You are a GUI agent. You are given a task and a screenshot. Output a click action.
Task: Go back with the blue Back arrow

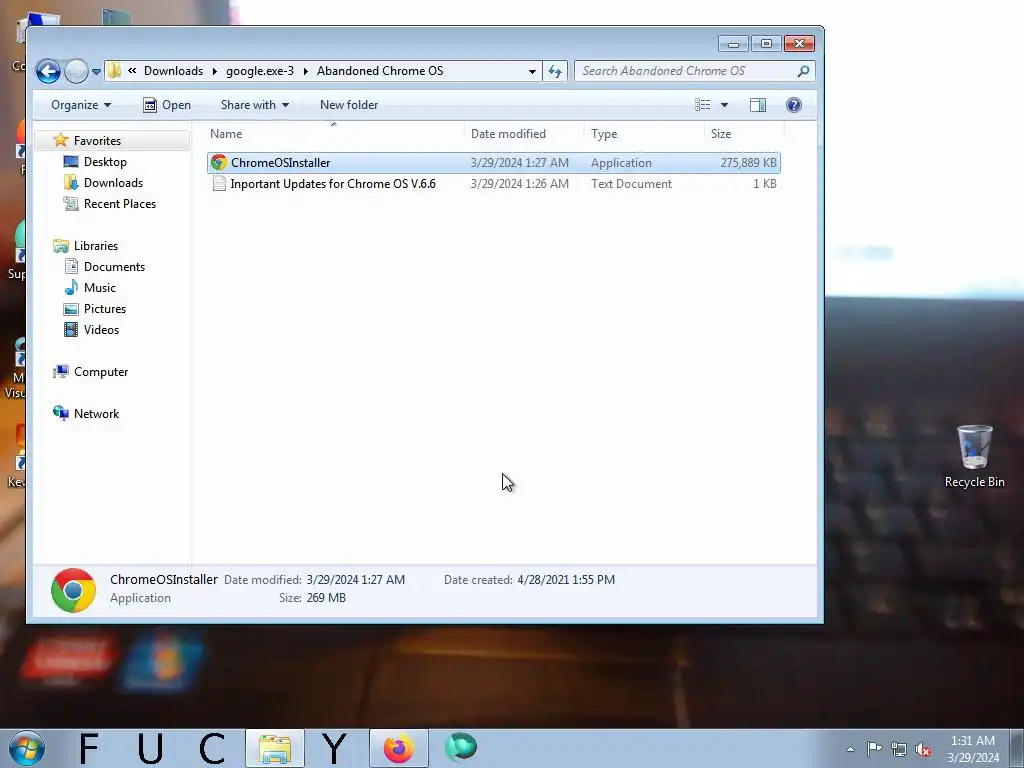48,71
